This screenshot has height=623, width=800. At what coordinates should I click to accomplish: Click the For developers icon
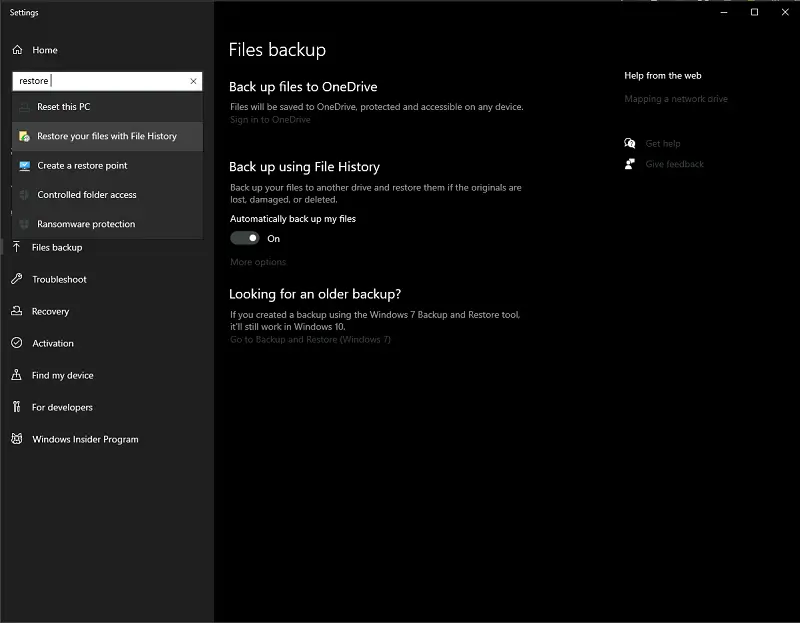(17, 407)
